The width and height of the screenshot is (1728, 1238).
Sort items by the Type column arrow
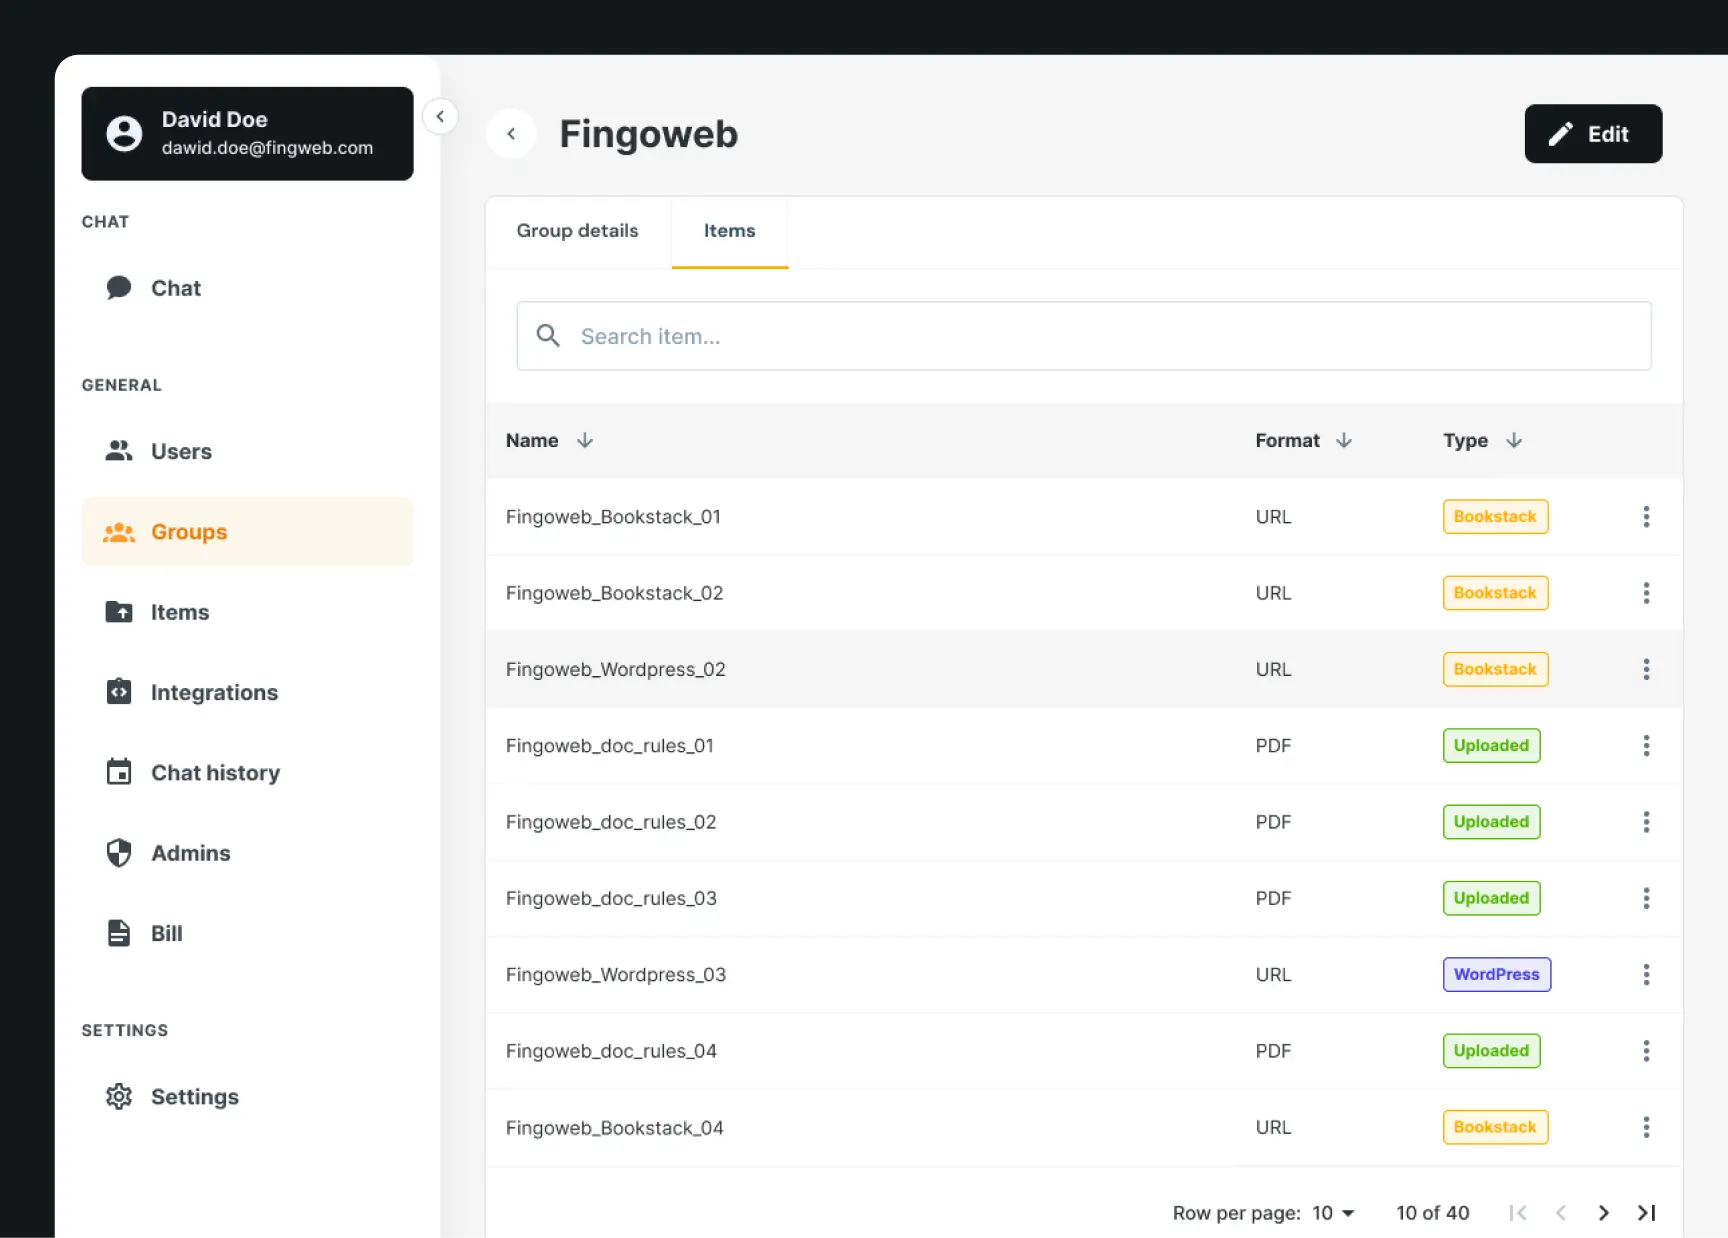[x=1514, y=440]
